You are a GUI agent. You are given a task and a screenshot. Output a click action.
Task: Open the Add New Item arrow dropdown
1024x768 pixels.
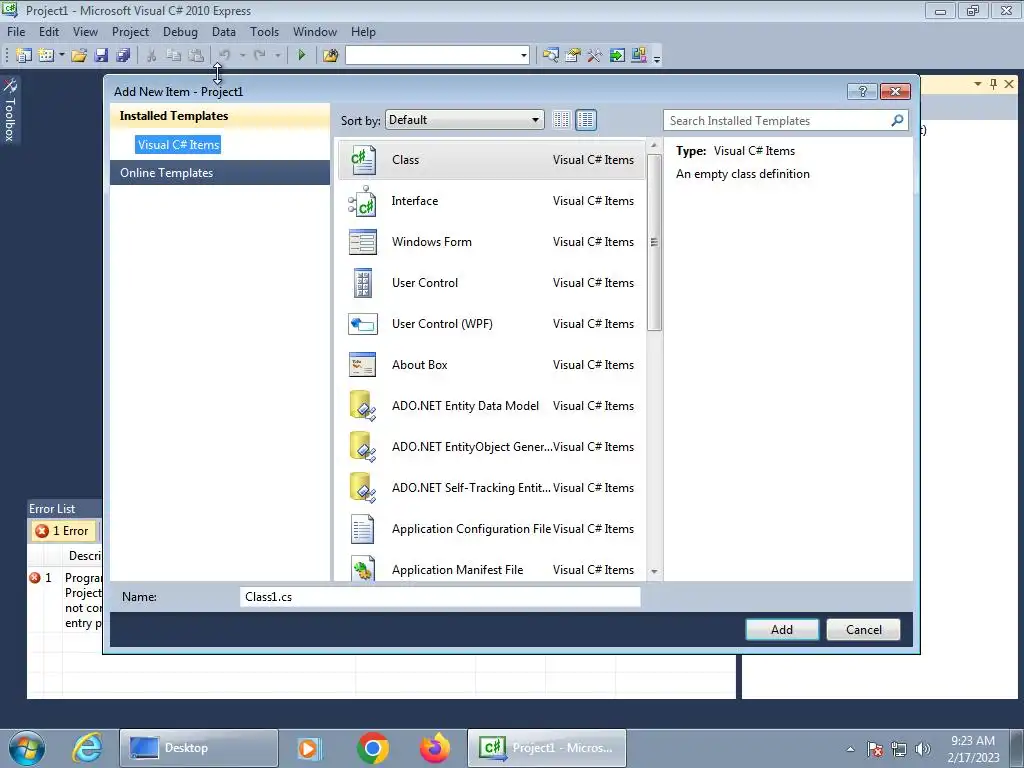pos(61,56)
